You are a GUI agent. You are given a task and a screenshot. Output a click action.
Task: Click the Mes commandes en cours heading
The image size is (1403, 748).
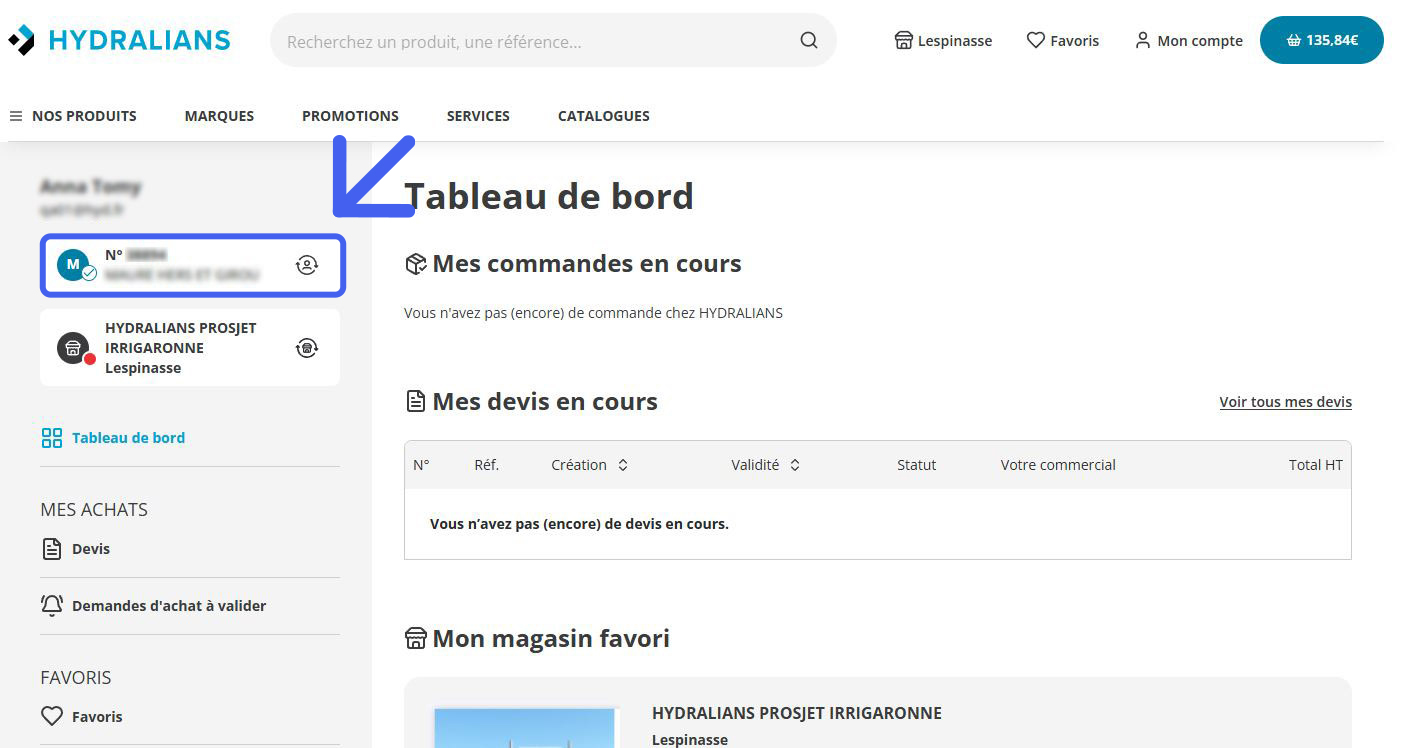(573, 264)
